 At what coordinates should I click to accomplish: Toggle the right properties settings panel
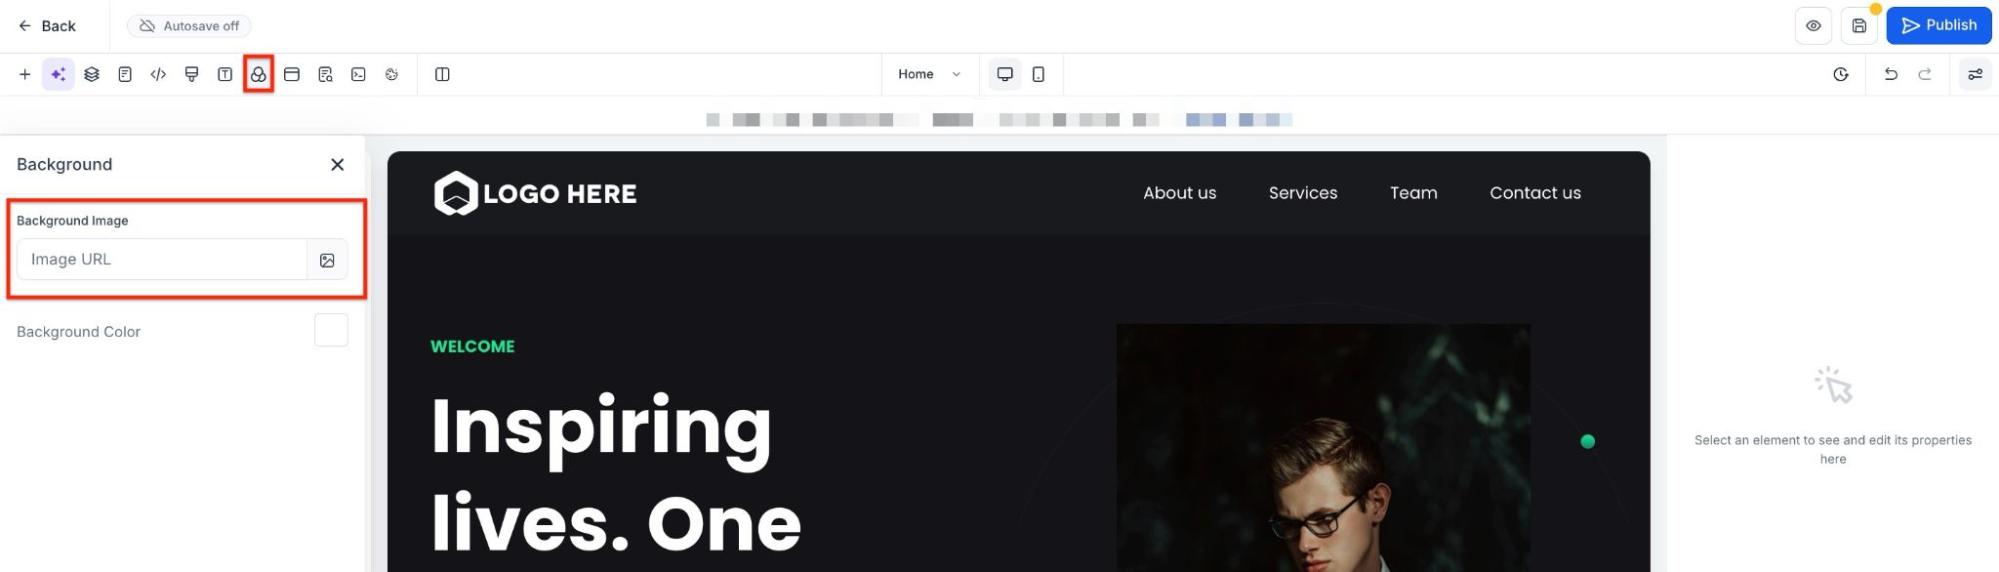tap(1974, 74)
